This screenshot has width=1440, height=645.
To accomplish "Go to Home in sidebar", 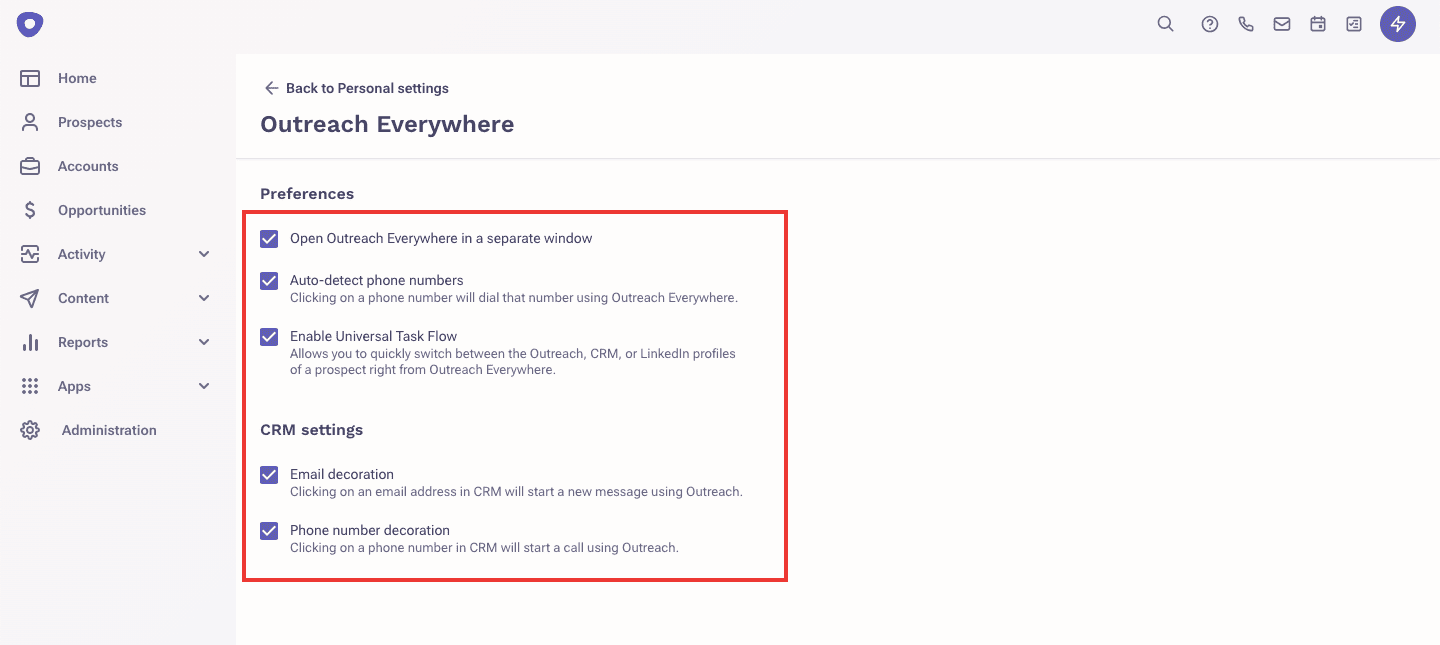I will [x=77, y=78].
